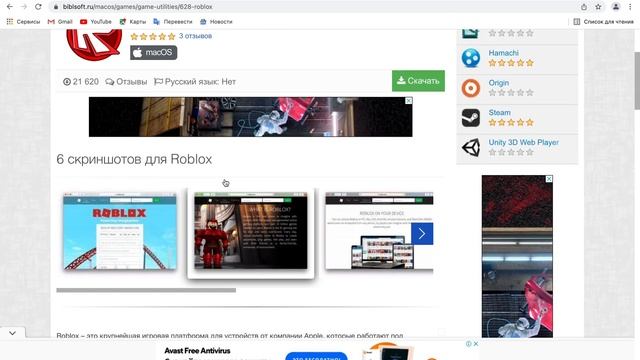This screenshot has width=640, height=360.
Task: Open Список для чтения reading list
Action: [x=603, y=22]
